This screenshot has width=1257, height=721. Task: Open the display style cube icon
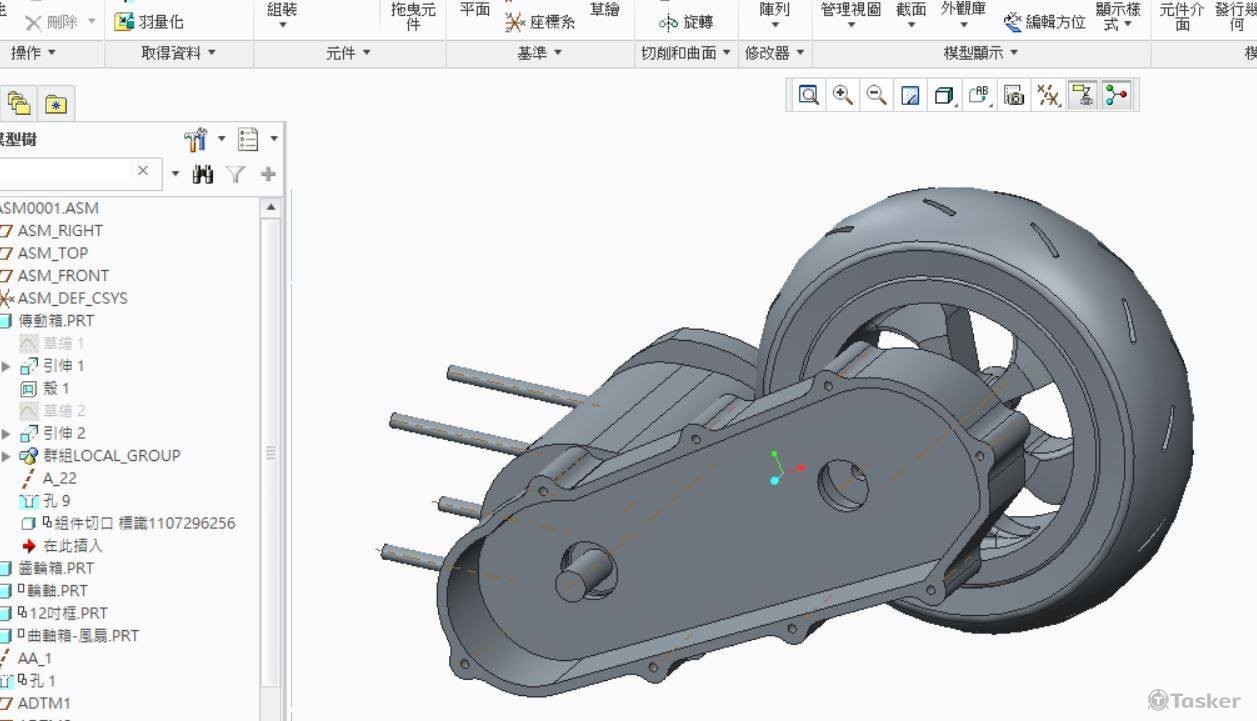click(944, 95)
